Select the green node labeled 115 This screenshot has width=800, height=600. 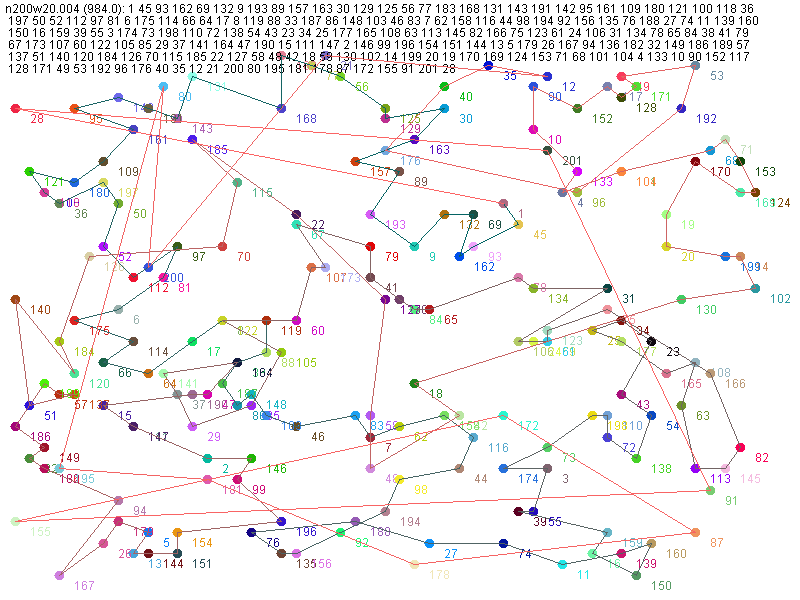click(237, 182)
